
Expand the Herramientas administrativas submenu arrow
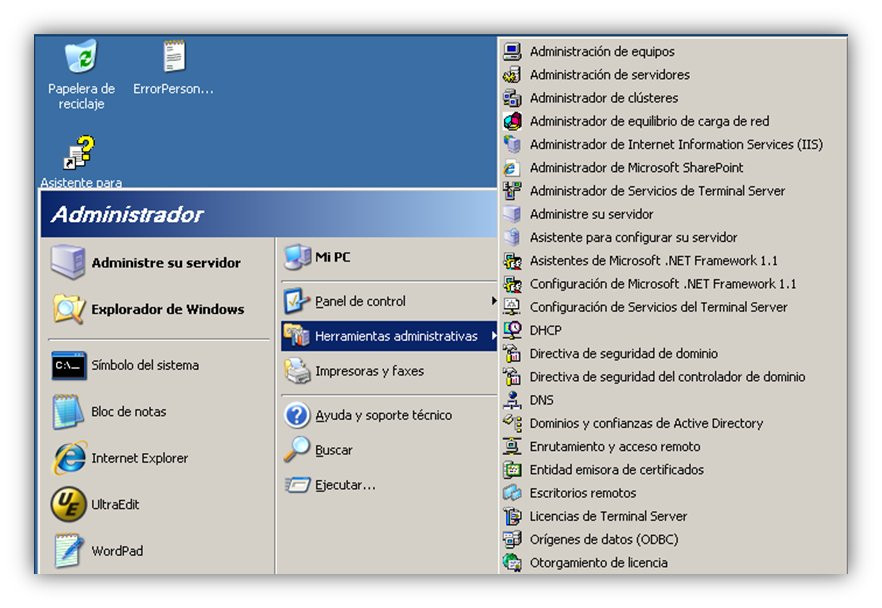click(x=493, y=336)
